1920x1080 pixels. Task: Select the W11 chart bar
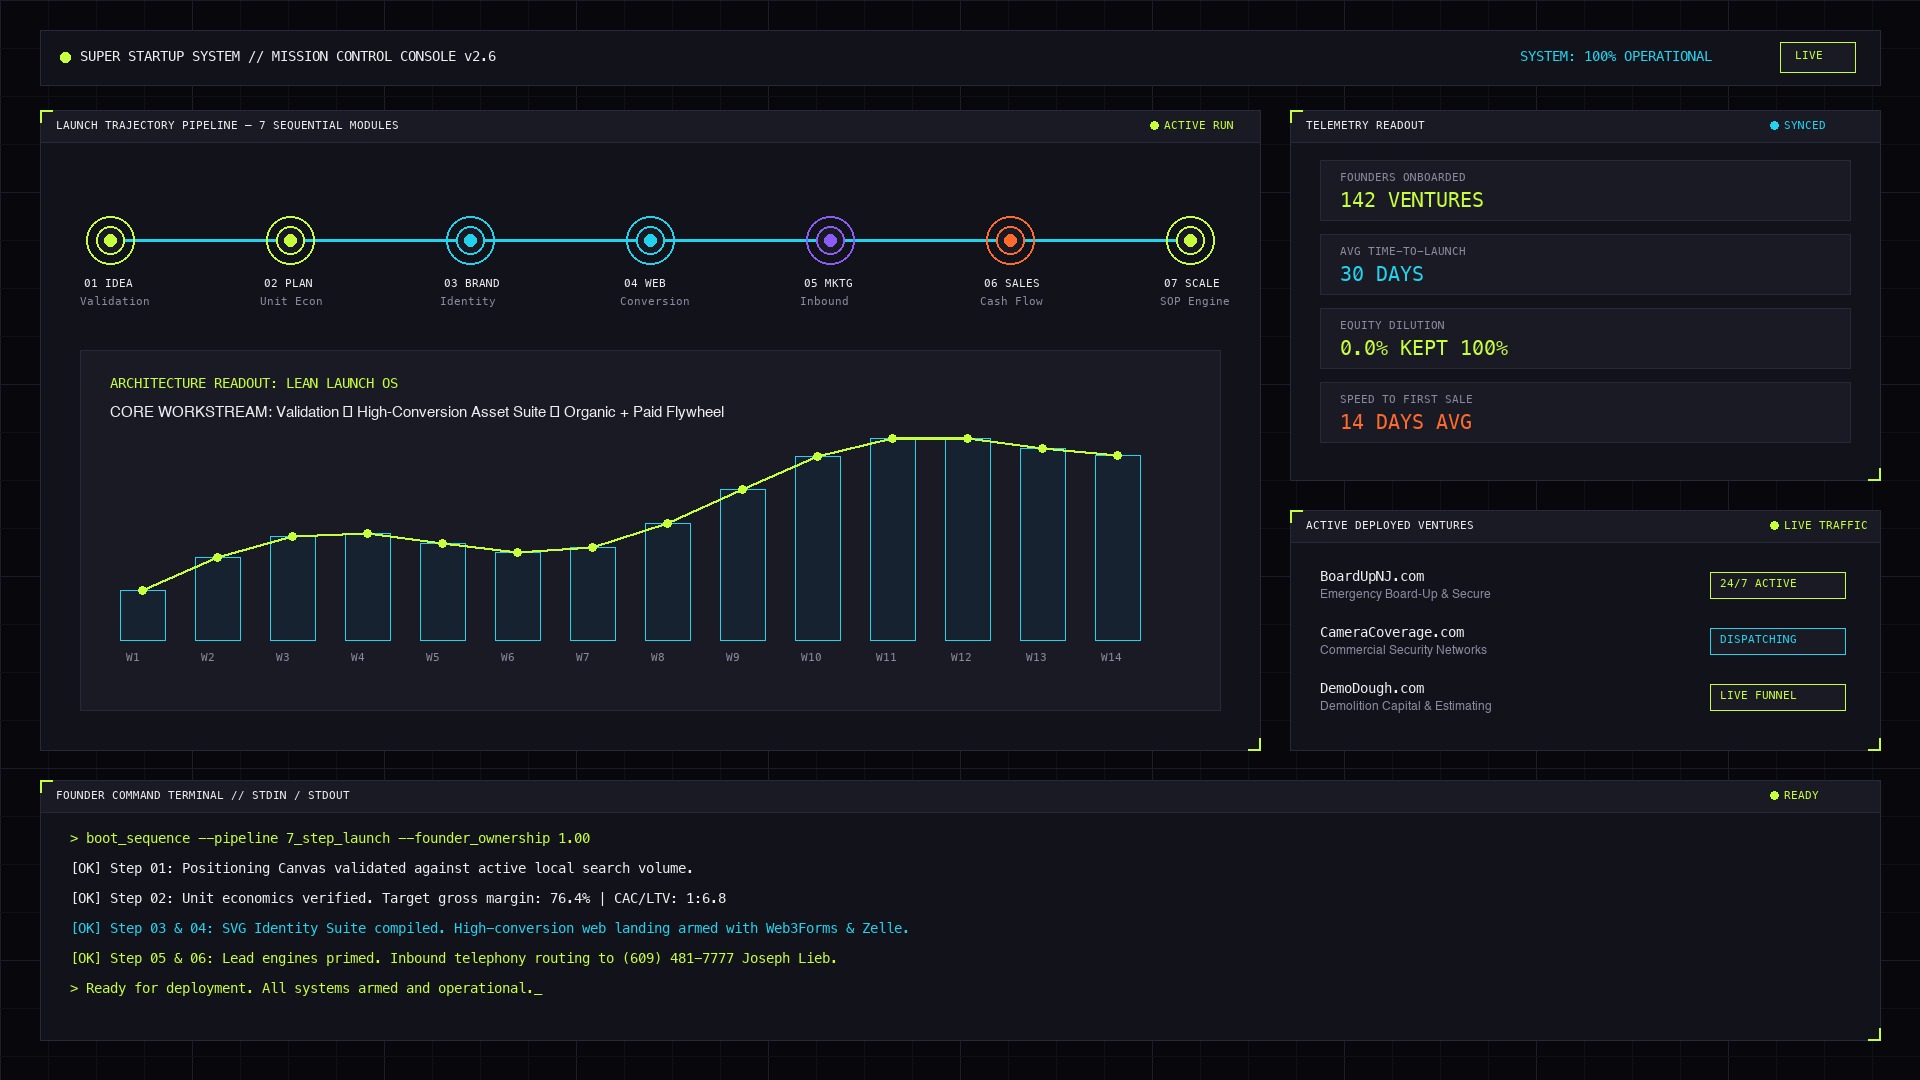tap(893, 539)
